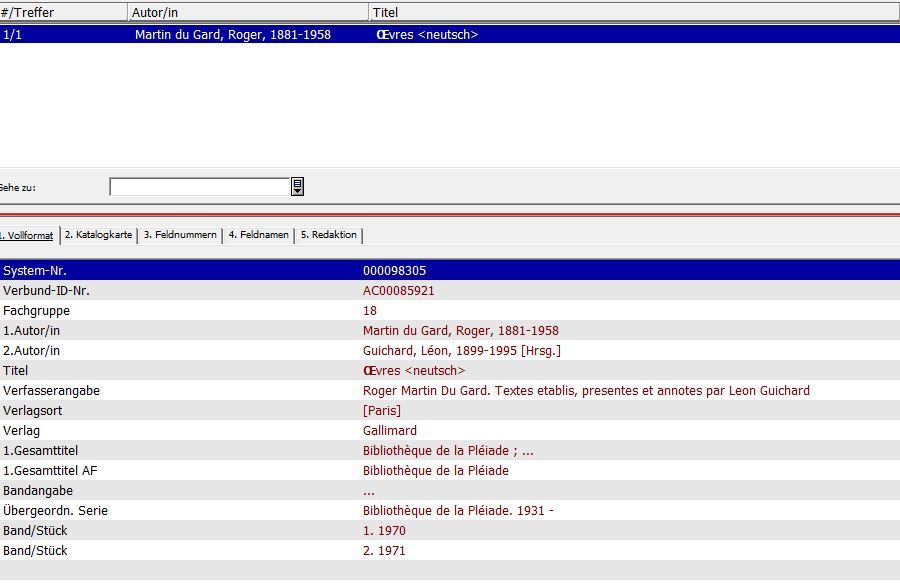This screenshot has height=585, width=900.
Task: Open the Übergeordn. Serie Pléiade 1931 link
Action: [457, 511]
